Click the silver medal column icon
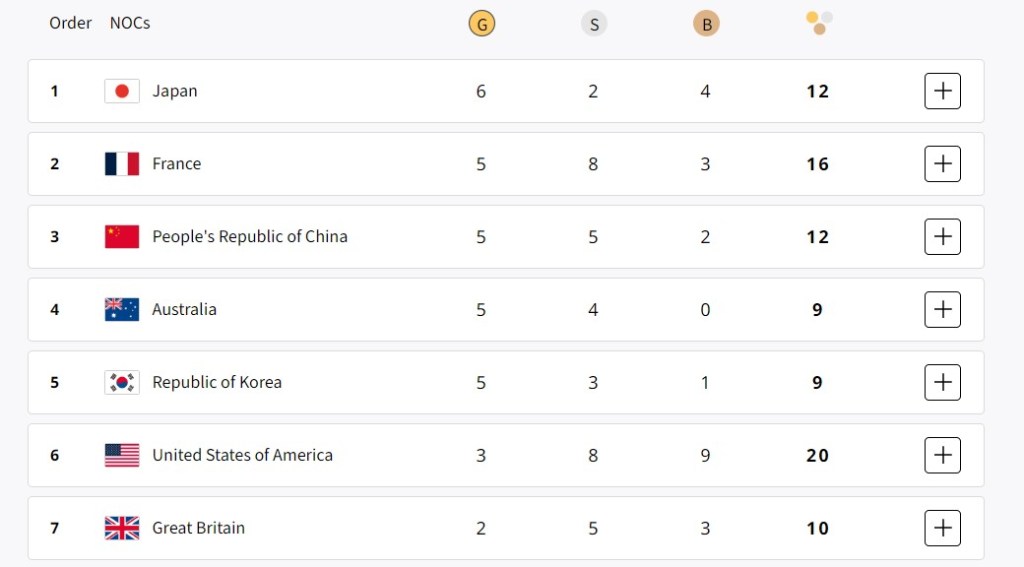Viewport: 1024px width, 567px height. tap(594, 24)
